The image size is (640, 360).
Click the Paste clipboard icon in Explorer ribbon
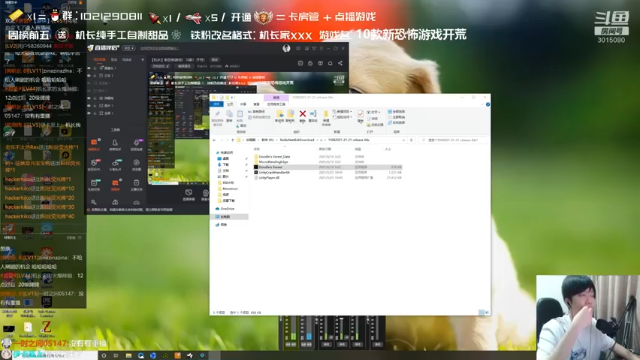coord(240,114)
